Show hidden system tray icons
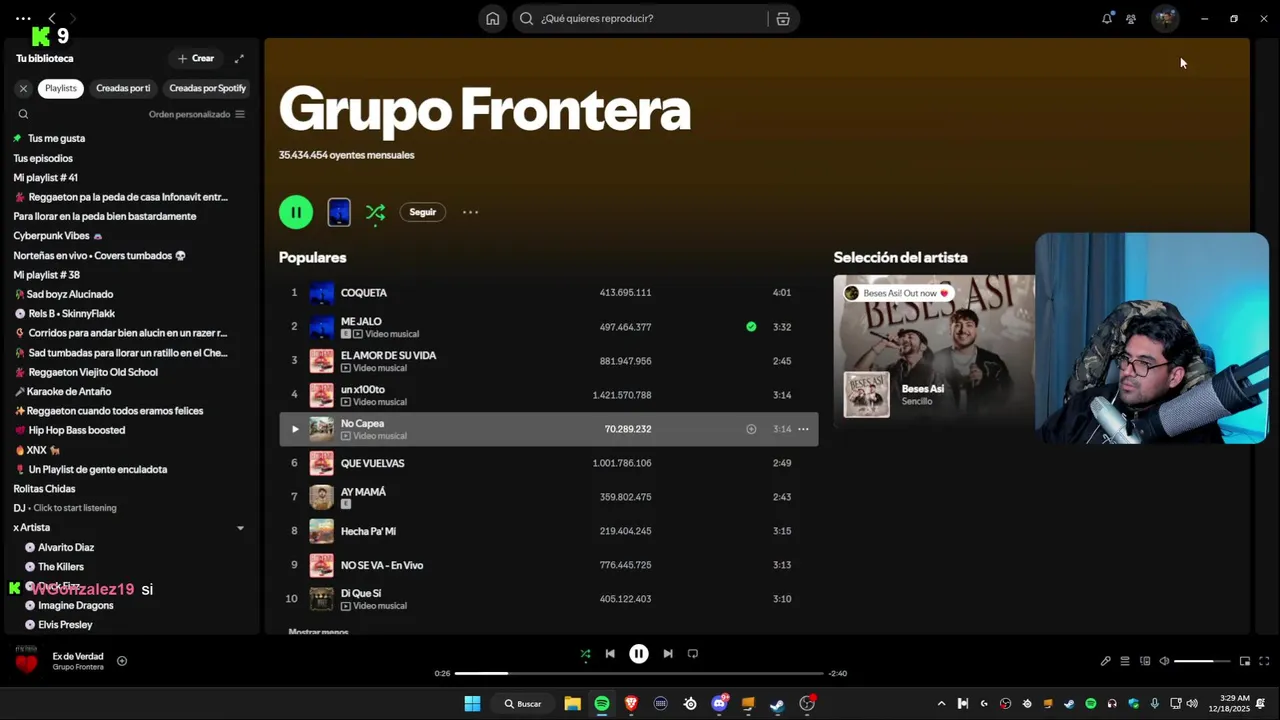The width and height of the screenshot is (1280, 720). pos(941,704)
